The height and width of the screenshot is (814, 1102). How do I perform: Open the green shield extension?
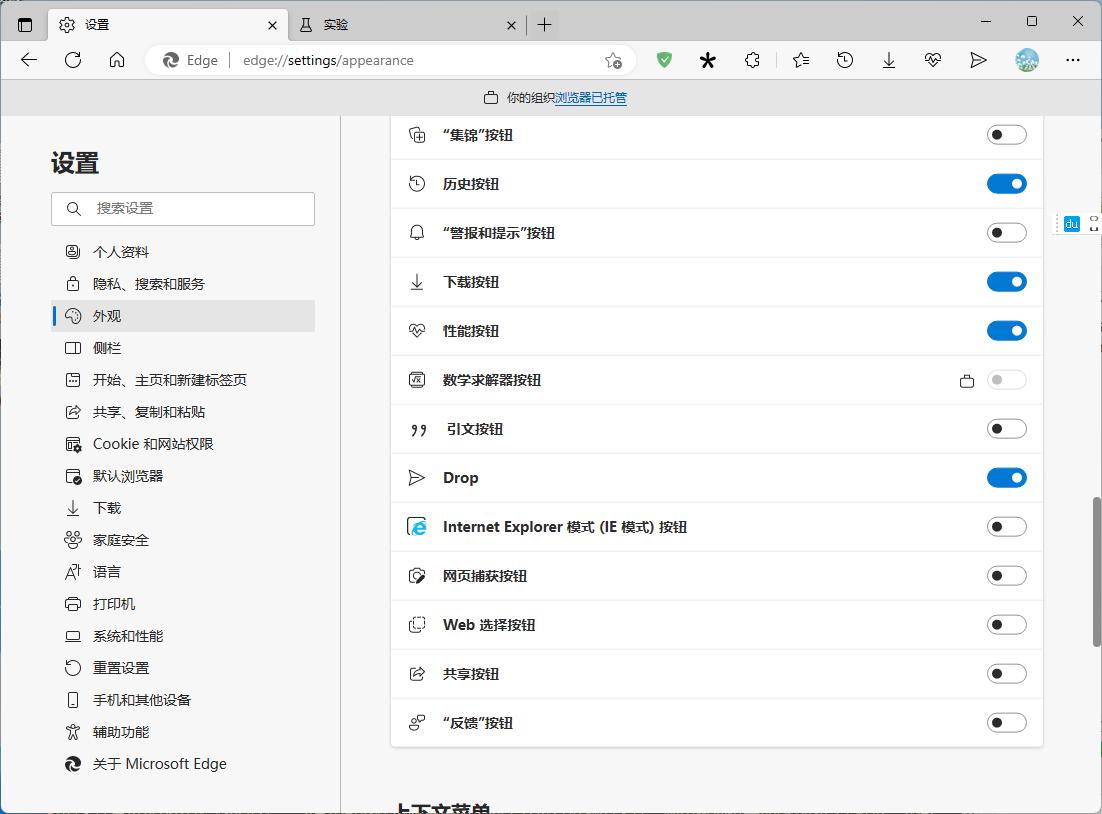point(664,60)
